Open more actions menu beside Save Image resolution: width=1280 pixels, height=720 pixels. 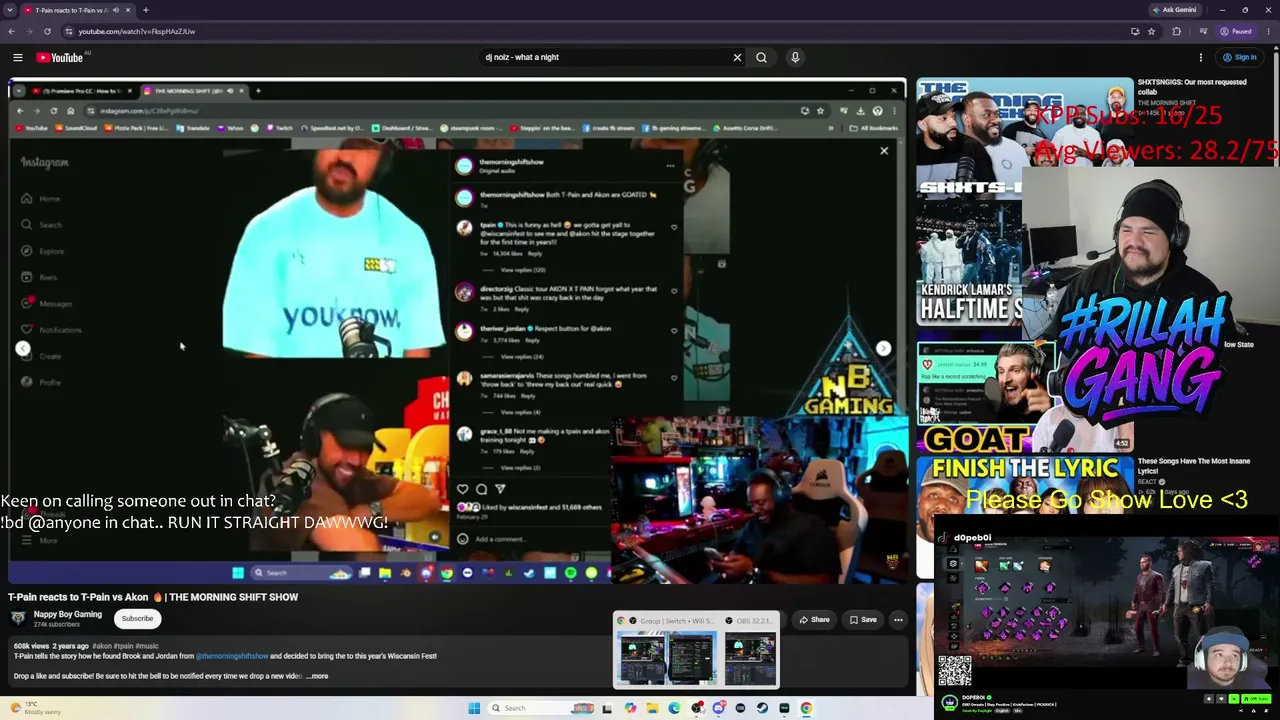pyautogui.click(x=898, y=620)
